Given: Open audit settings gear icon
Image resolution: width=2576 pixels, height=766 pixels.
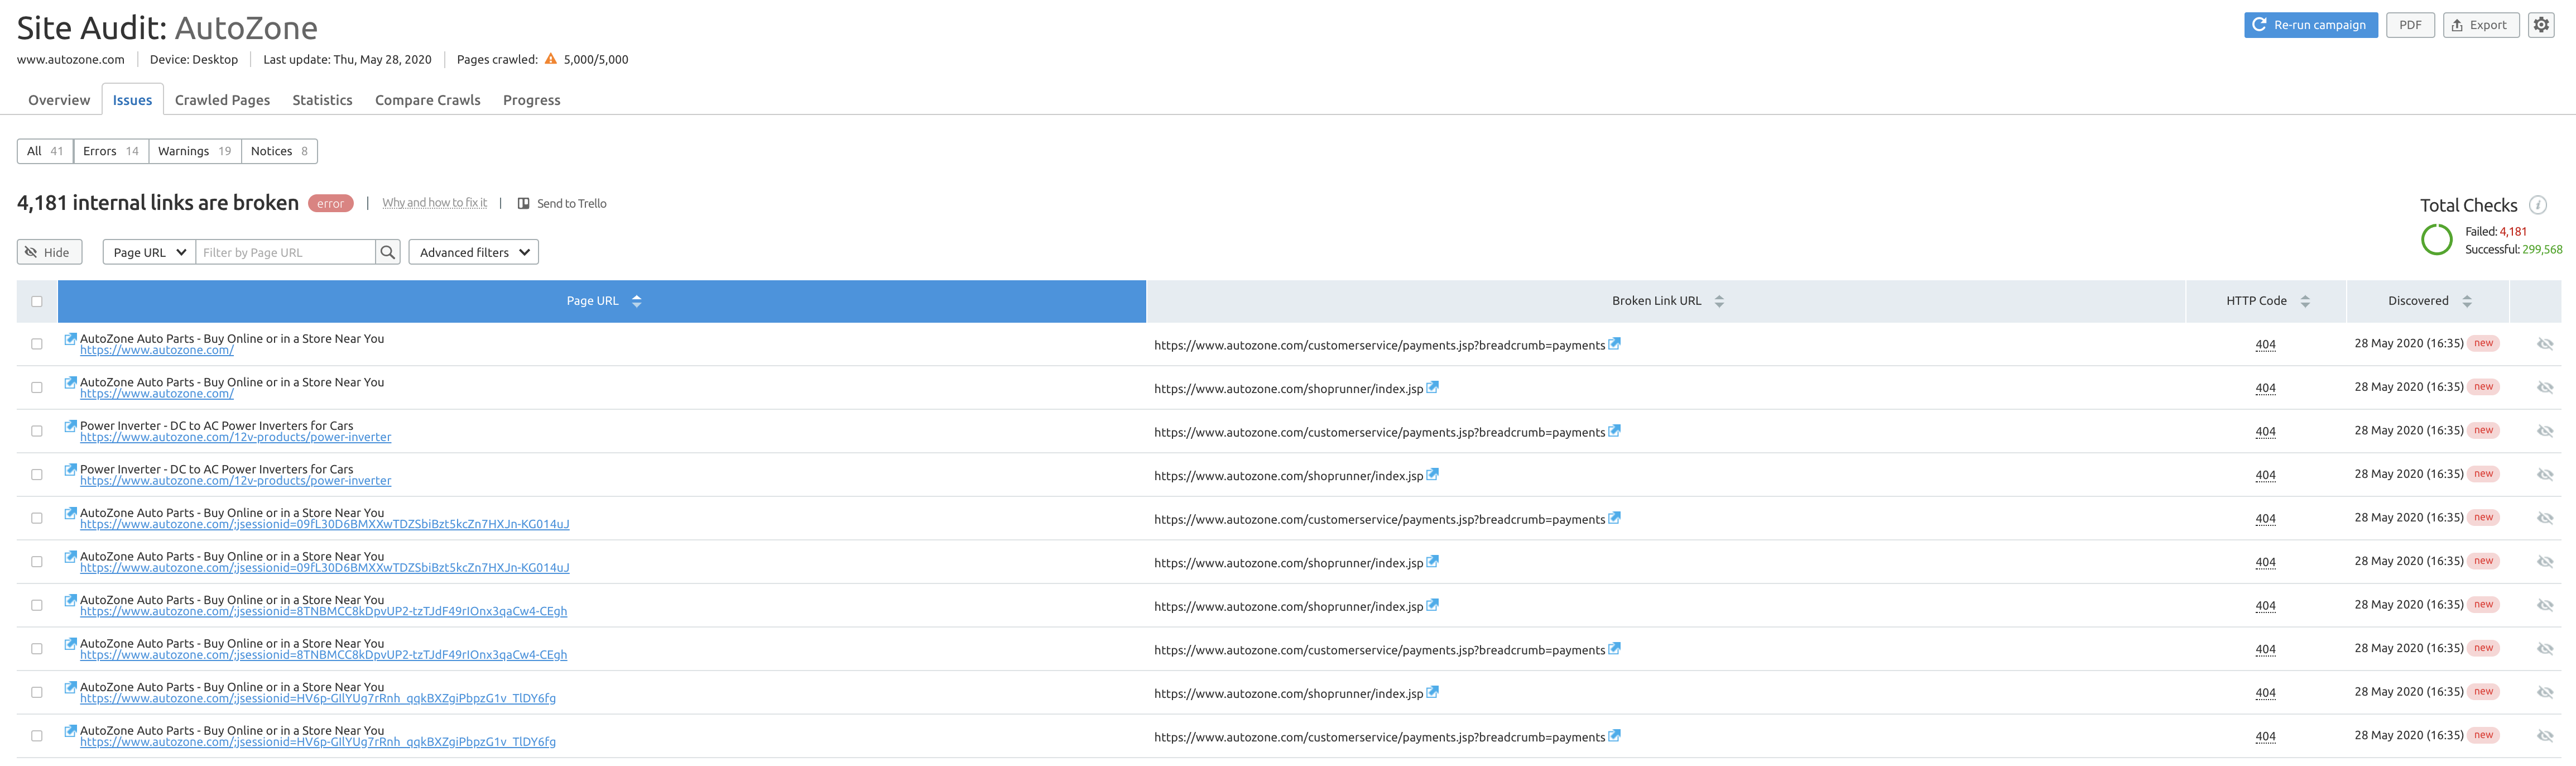Looking at the screenshot, I should (2541, 25).
